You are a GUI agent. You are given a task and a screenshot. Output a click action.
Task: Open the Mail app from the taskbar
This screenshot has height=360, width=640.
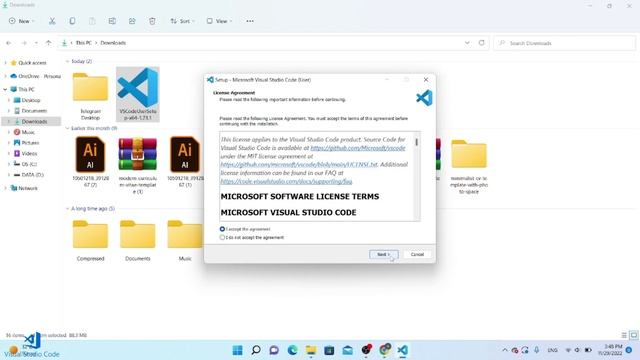347,350
